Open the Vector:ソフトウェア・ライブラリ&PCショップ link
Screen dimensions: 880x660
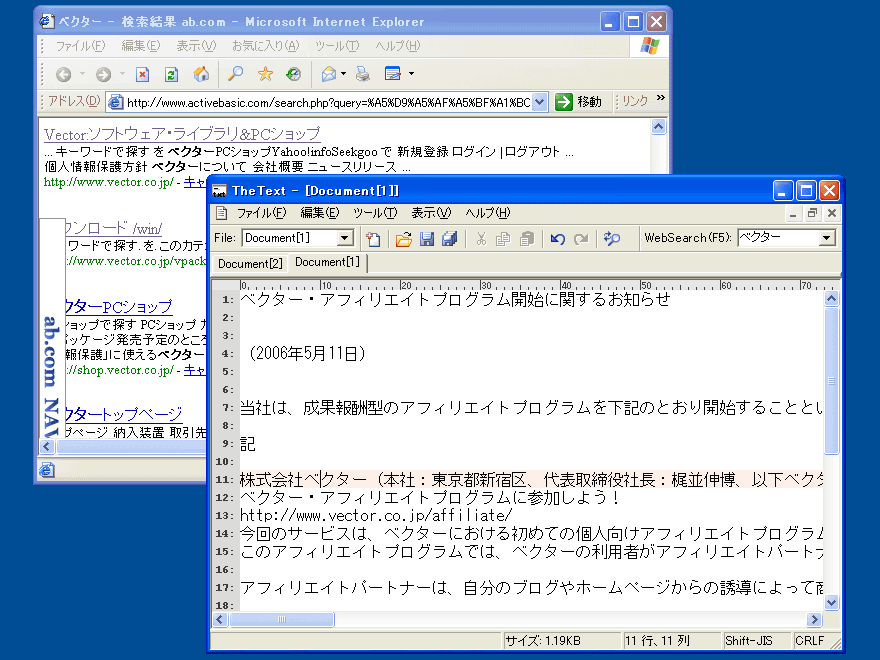click(182, 134)
